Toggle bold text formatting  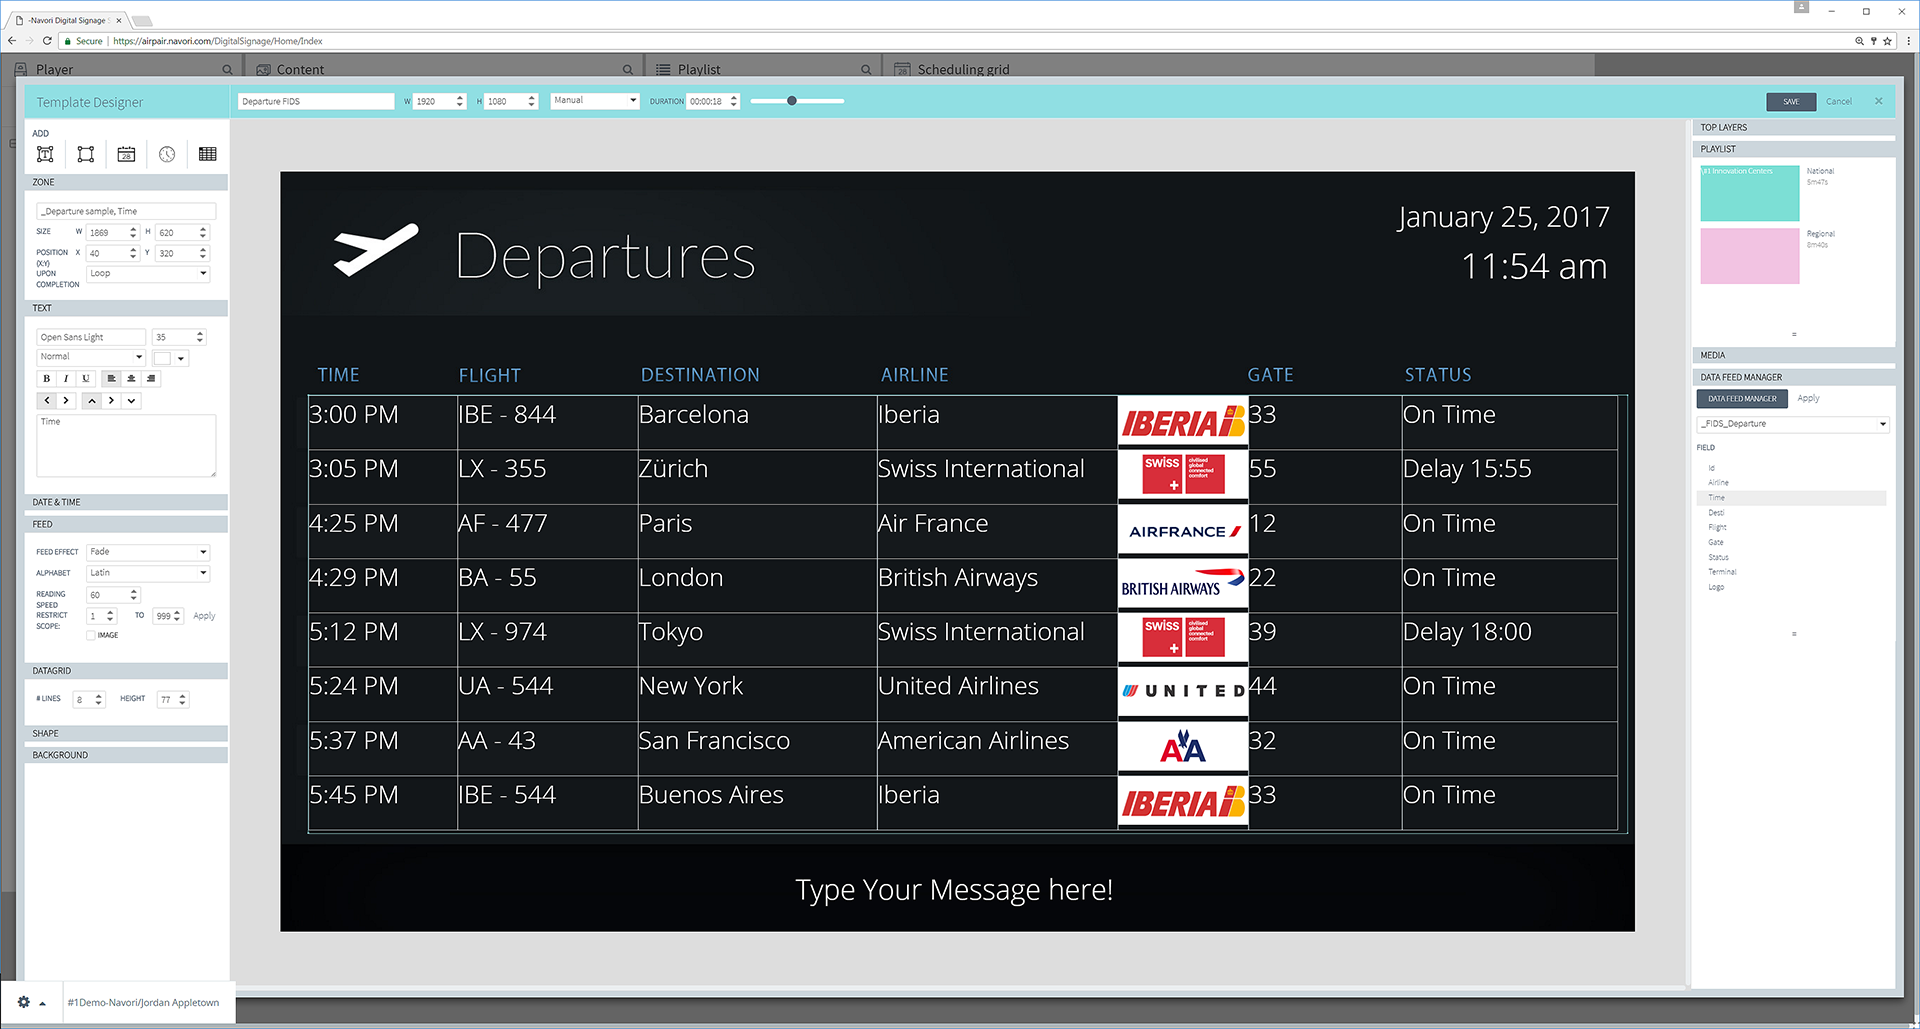(x=46, y=379)
